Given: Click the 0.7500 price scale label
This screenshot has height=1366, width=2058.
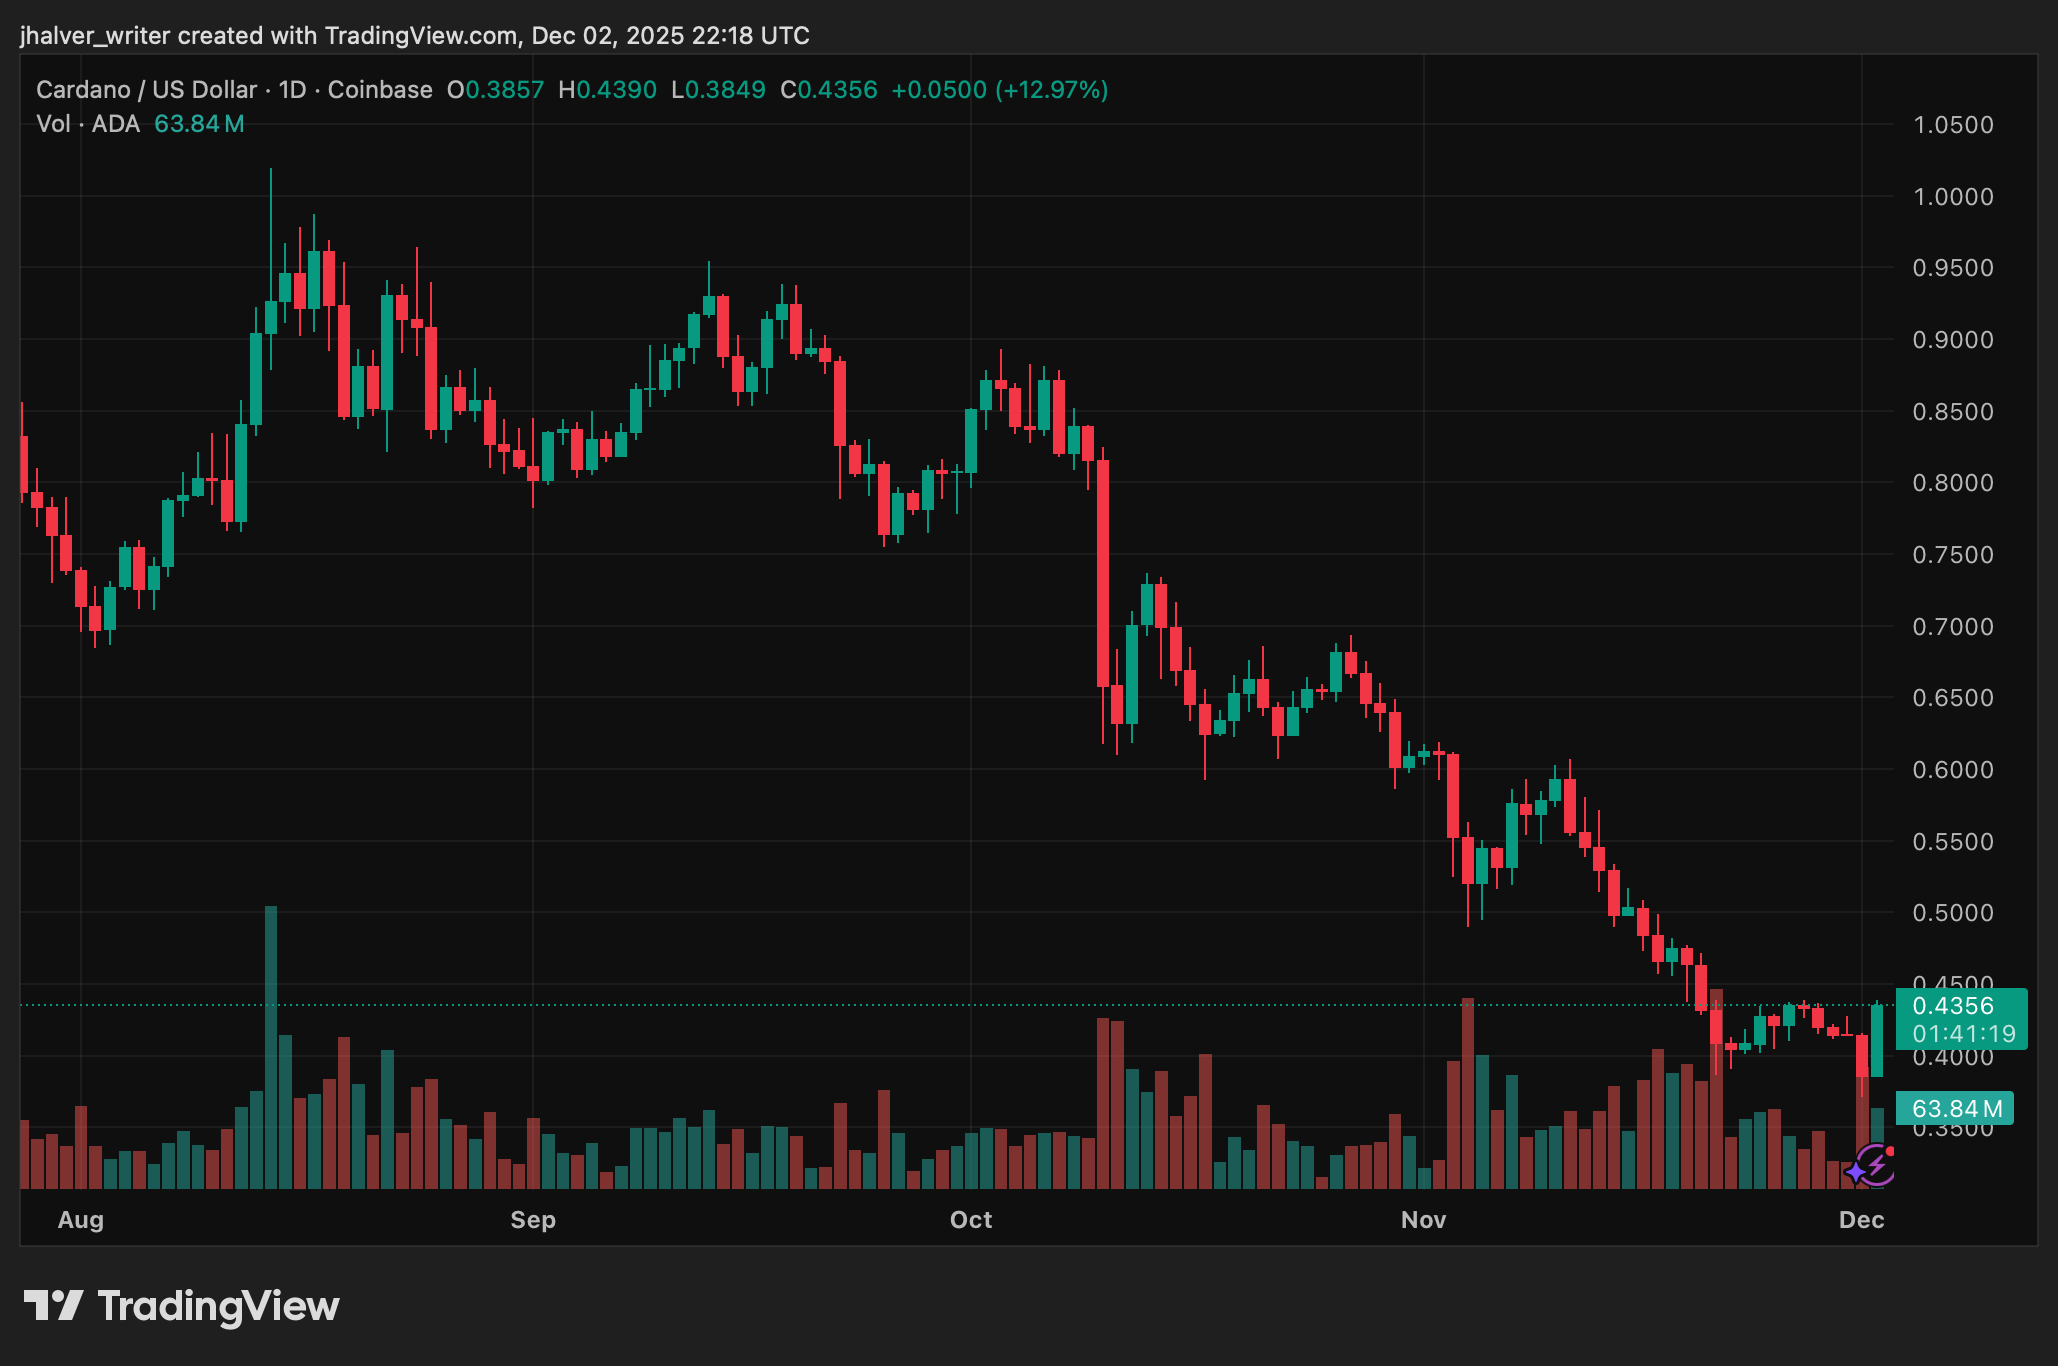Looking at the screenshot, I should click(x=1952, y=555).
